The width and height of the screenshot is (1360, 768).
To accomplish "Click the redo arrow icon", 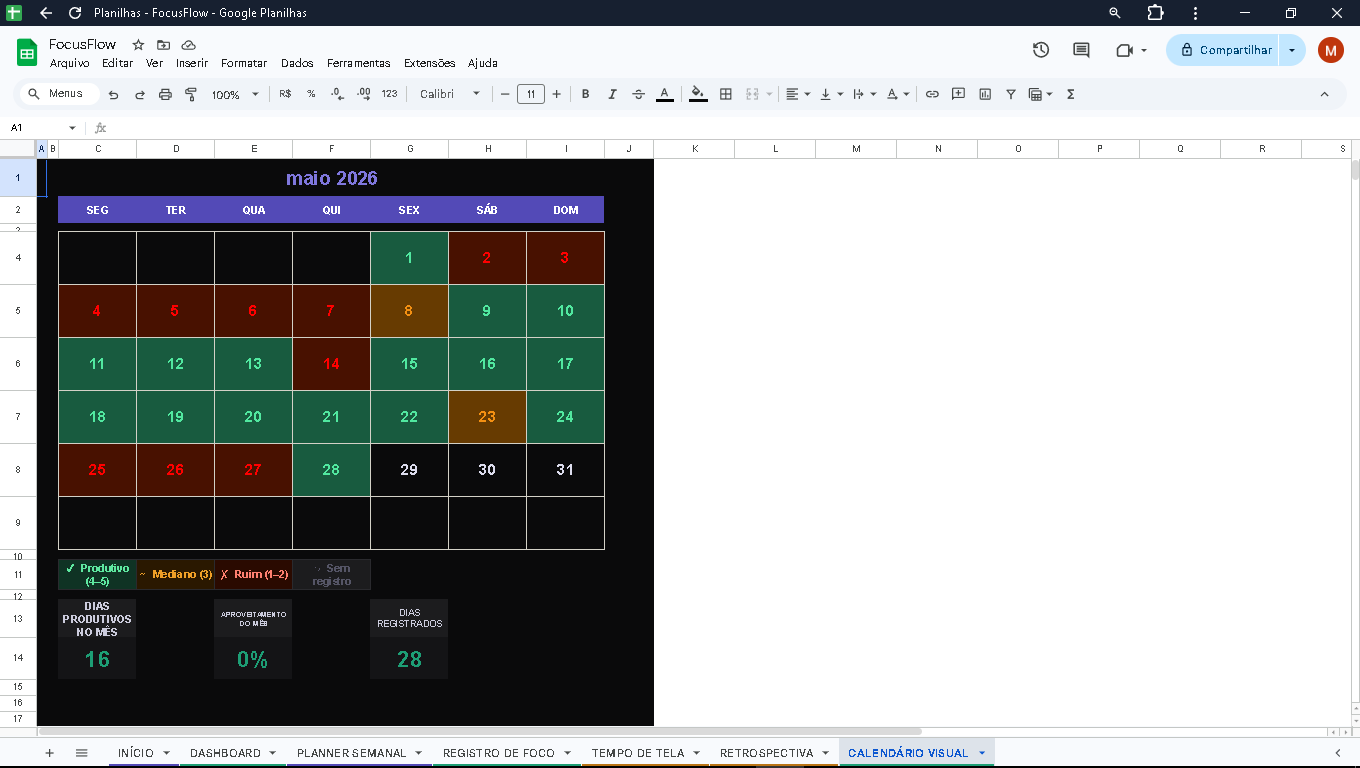I will [x=140, y=94].
